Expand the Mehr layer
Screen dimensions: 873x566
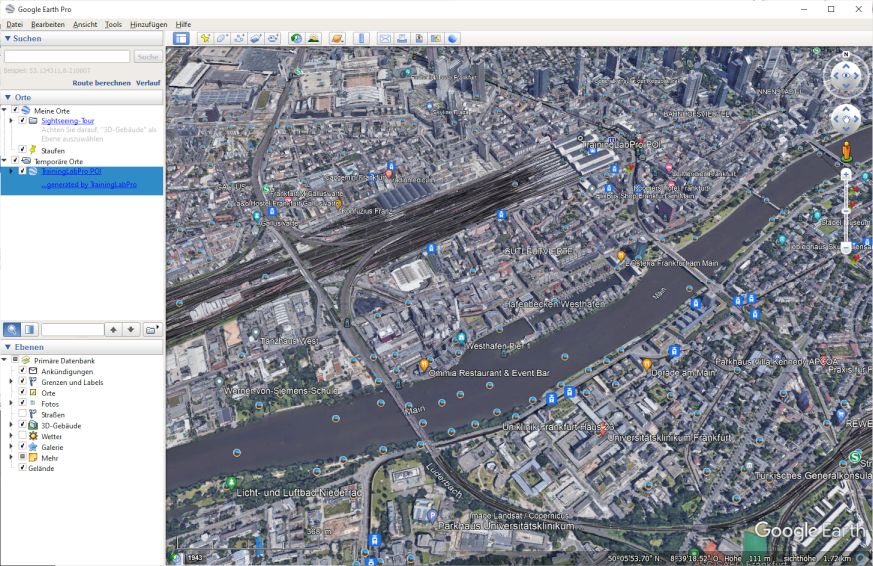tap(11, 457)
